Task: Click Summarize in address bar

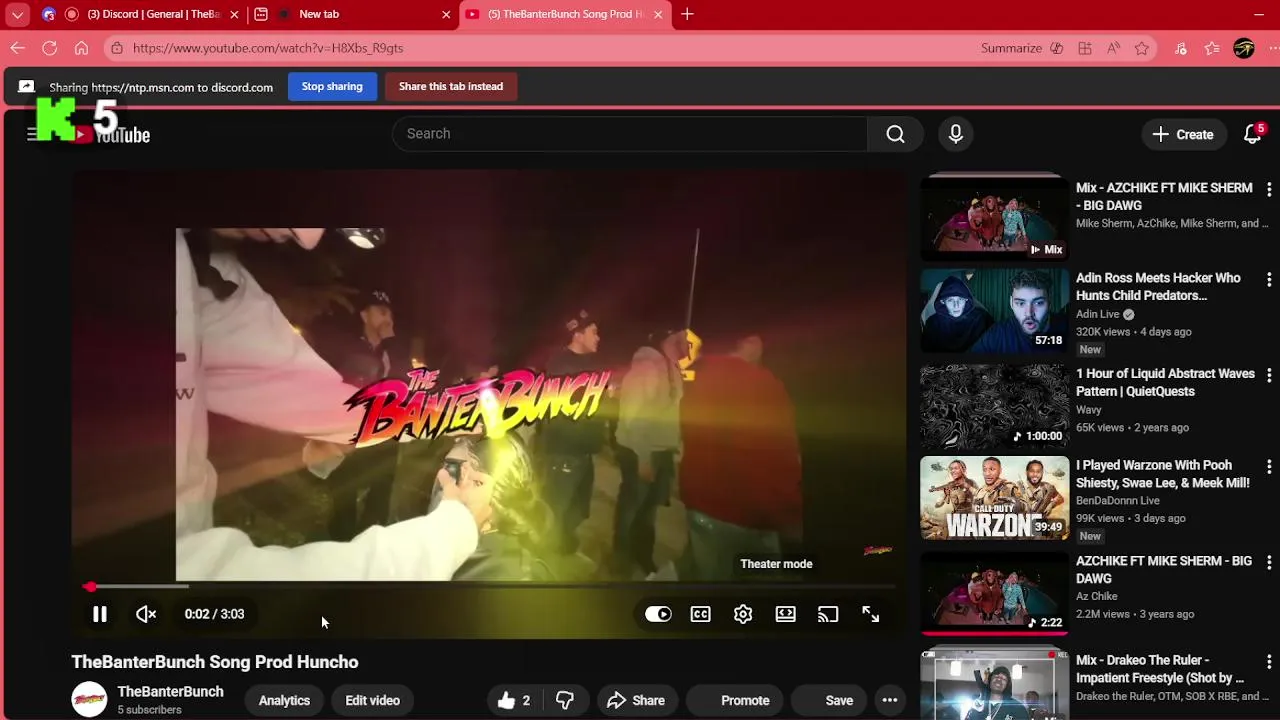Action: 1021,48
